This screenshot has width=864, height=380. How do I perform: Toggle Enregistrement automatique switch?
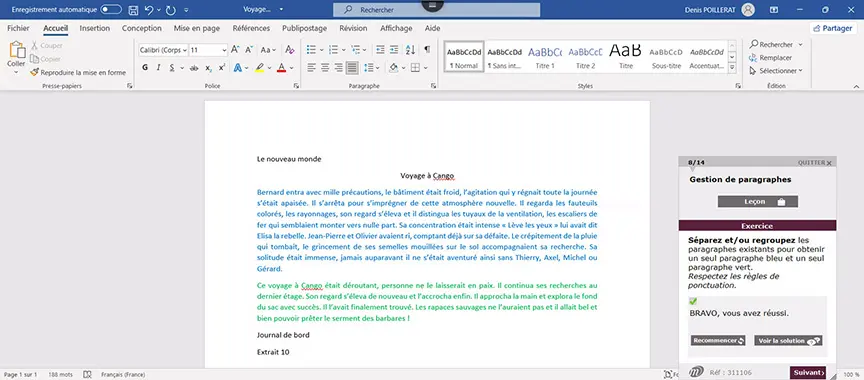point(111,10)
